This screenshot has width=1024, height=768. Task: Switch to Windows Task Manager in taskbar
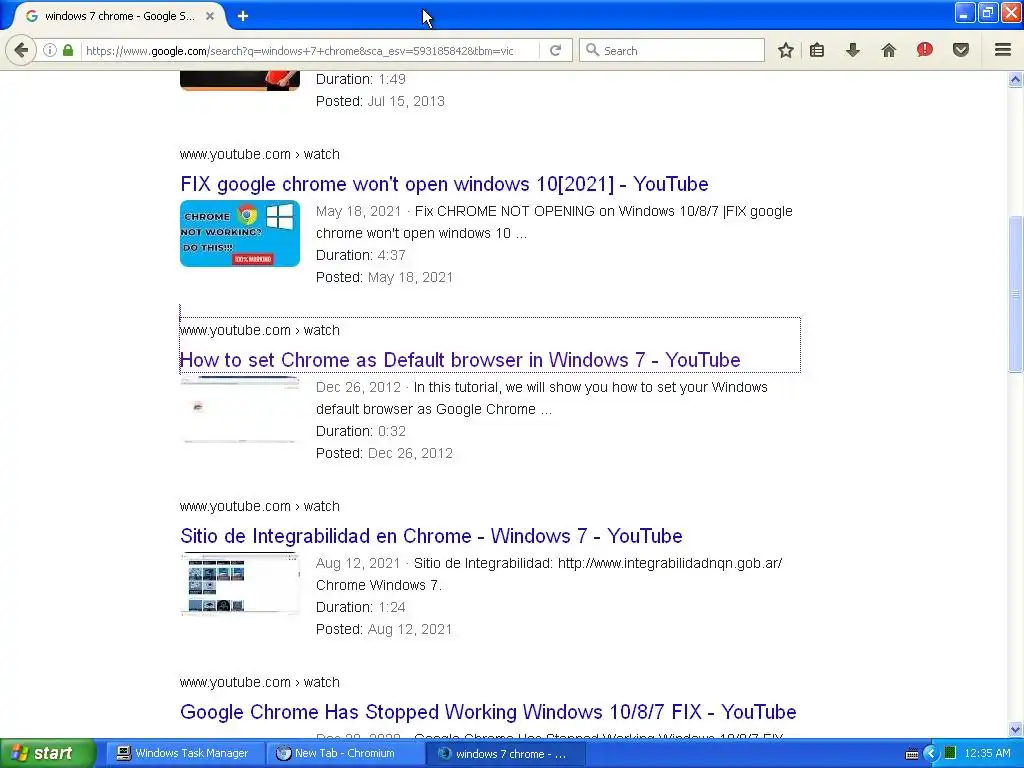183,754
